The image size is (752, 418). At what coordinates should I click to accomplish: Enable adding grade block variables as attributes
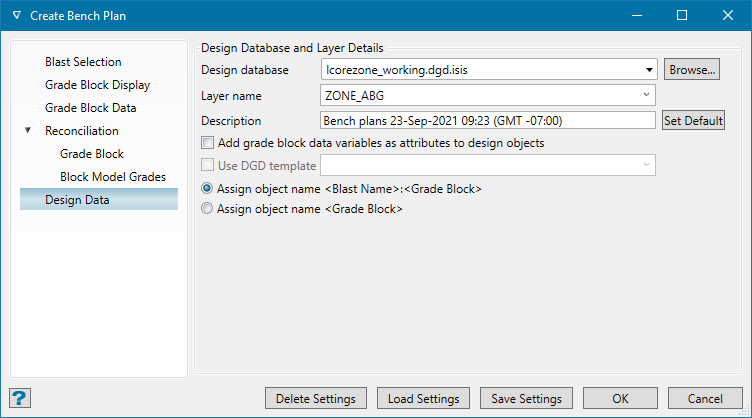point(208,143)
